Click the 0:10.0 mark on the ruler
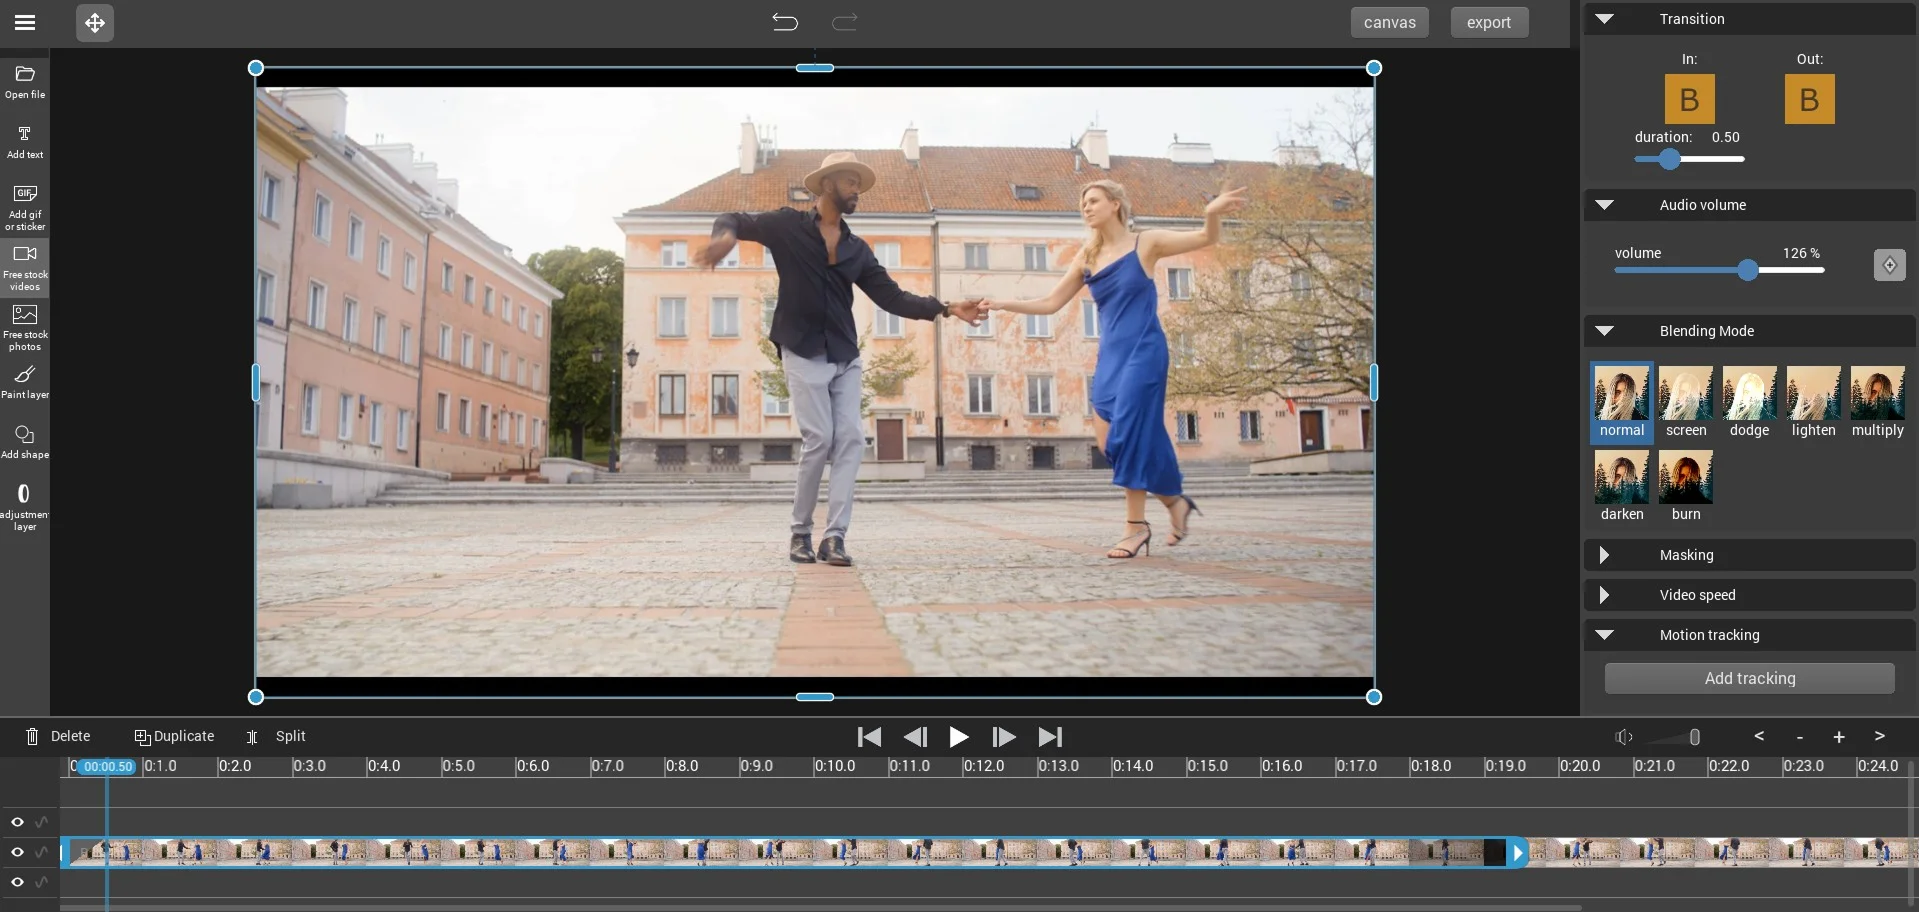 tap(835, 766)
